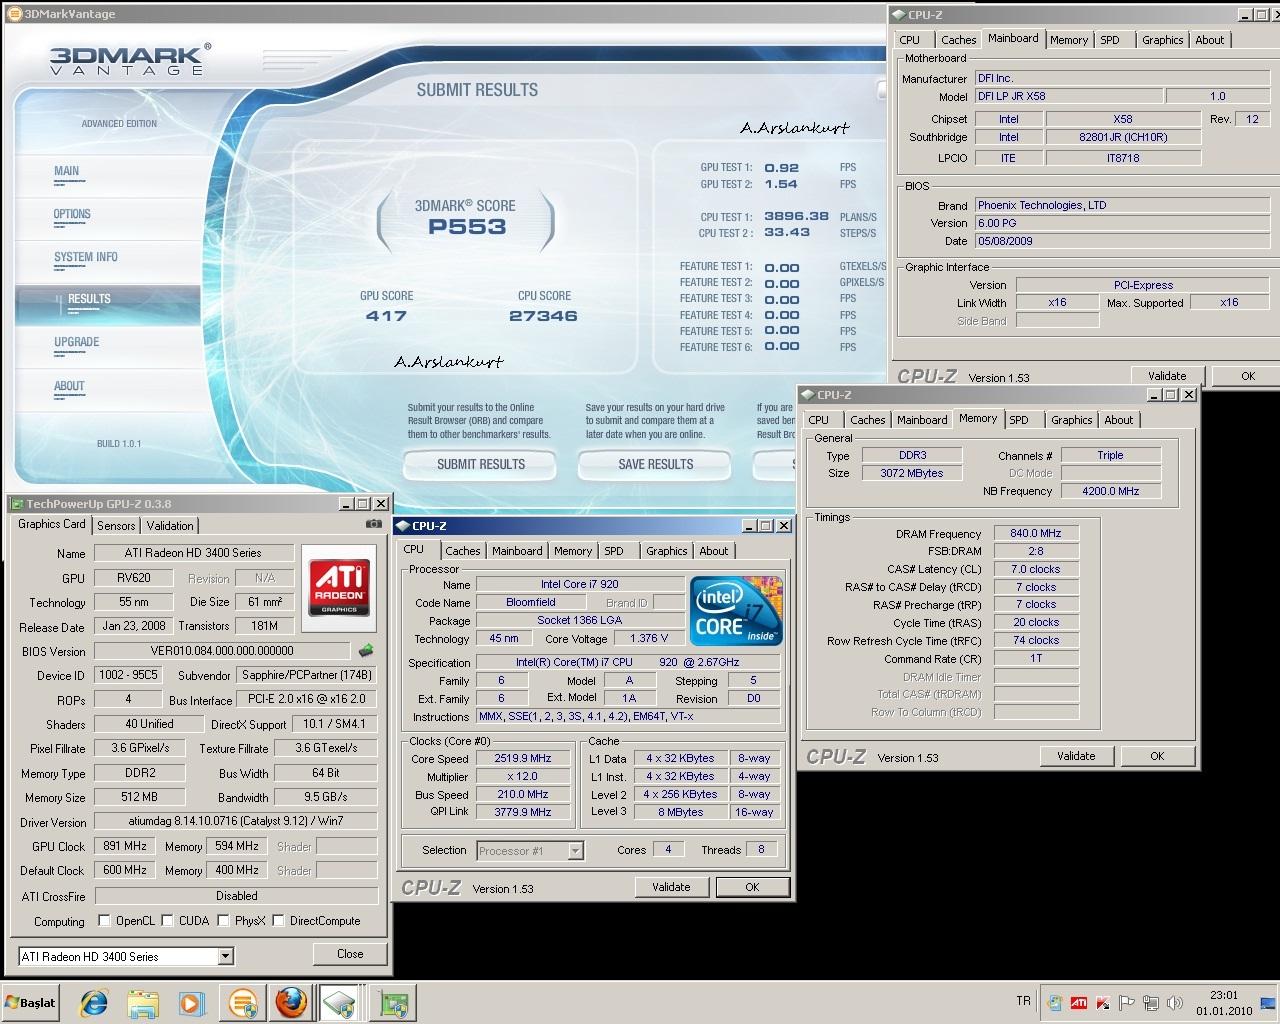Click the 3DMark Vantage title bar icon
Viewport: 1280px width, 1024px height.
coord(14,14)
